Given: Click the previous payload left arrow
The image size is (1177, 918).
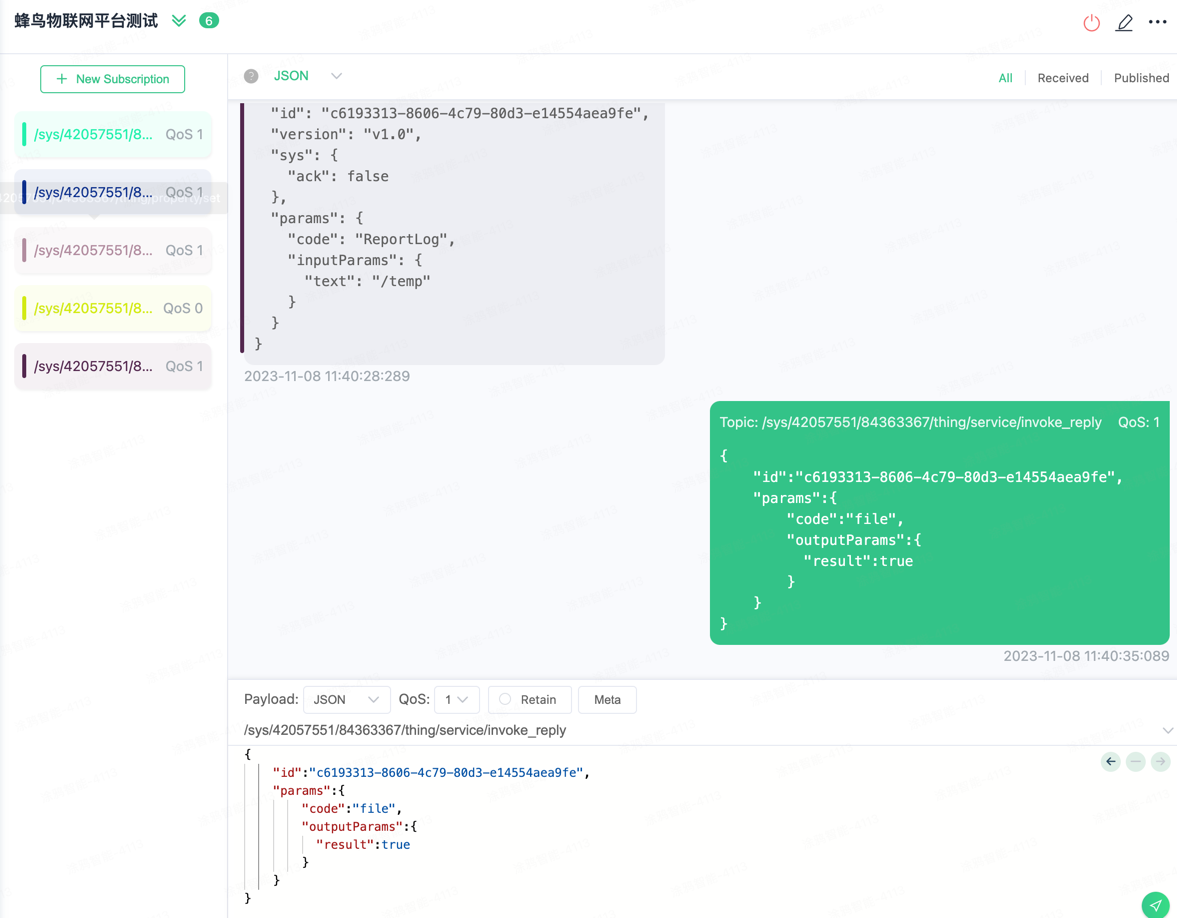Looking at the screenshot, I should [x=1111, y=762].
